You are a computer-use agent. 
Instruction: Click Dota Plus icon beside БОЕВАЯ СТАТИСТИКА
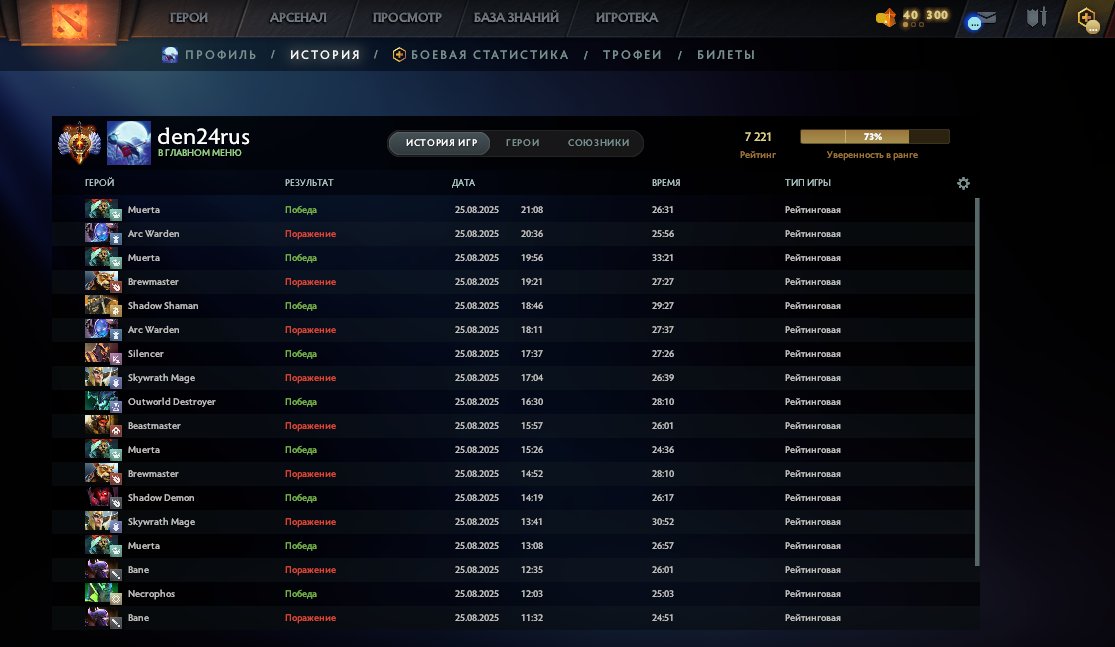tap(399, 55)
